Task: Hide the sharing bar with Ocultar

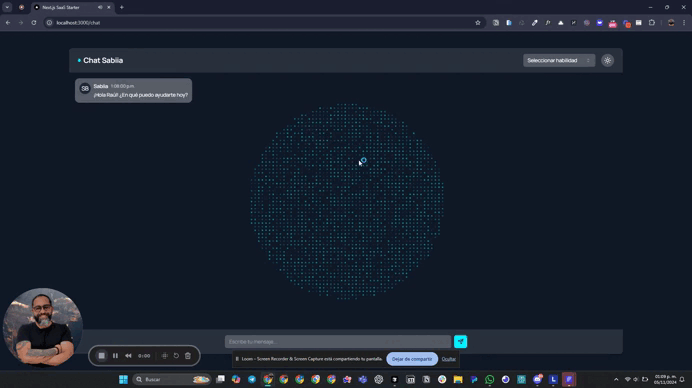Action: [448, 359]
